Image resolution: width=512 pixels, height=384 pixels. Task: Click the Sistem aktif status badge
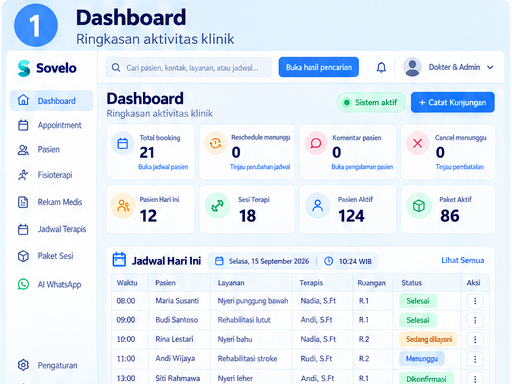[371, 102]
